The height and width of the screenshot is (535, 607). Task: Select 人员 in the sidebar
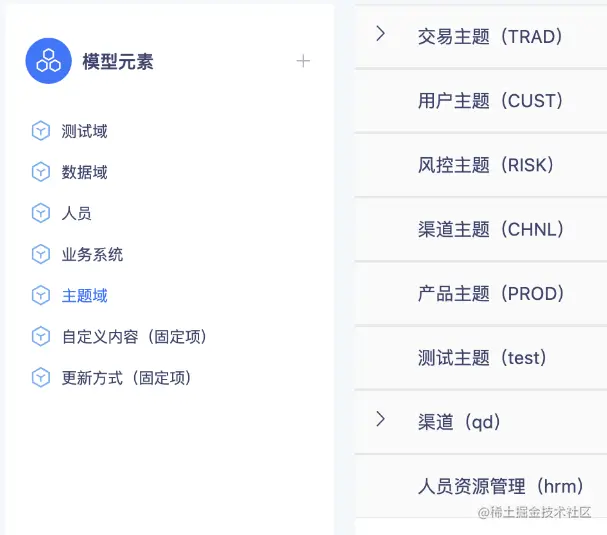pyautogui.click(x=77, y=213)
